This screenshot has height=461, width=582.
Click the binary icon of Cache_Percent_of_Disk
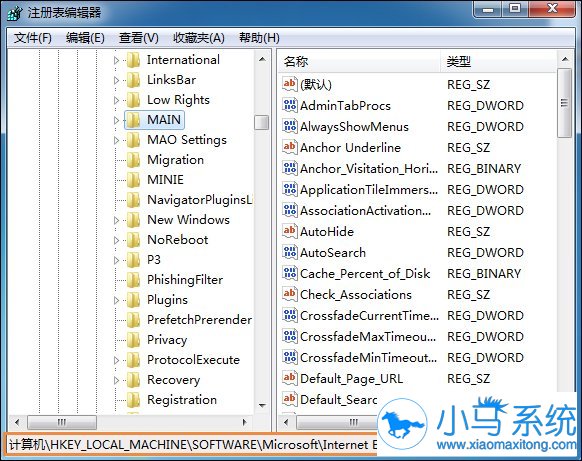coord(290,273)
